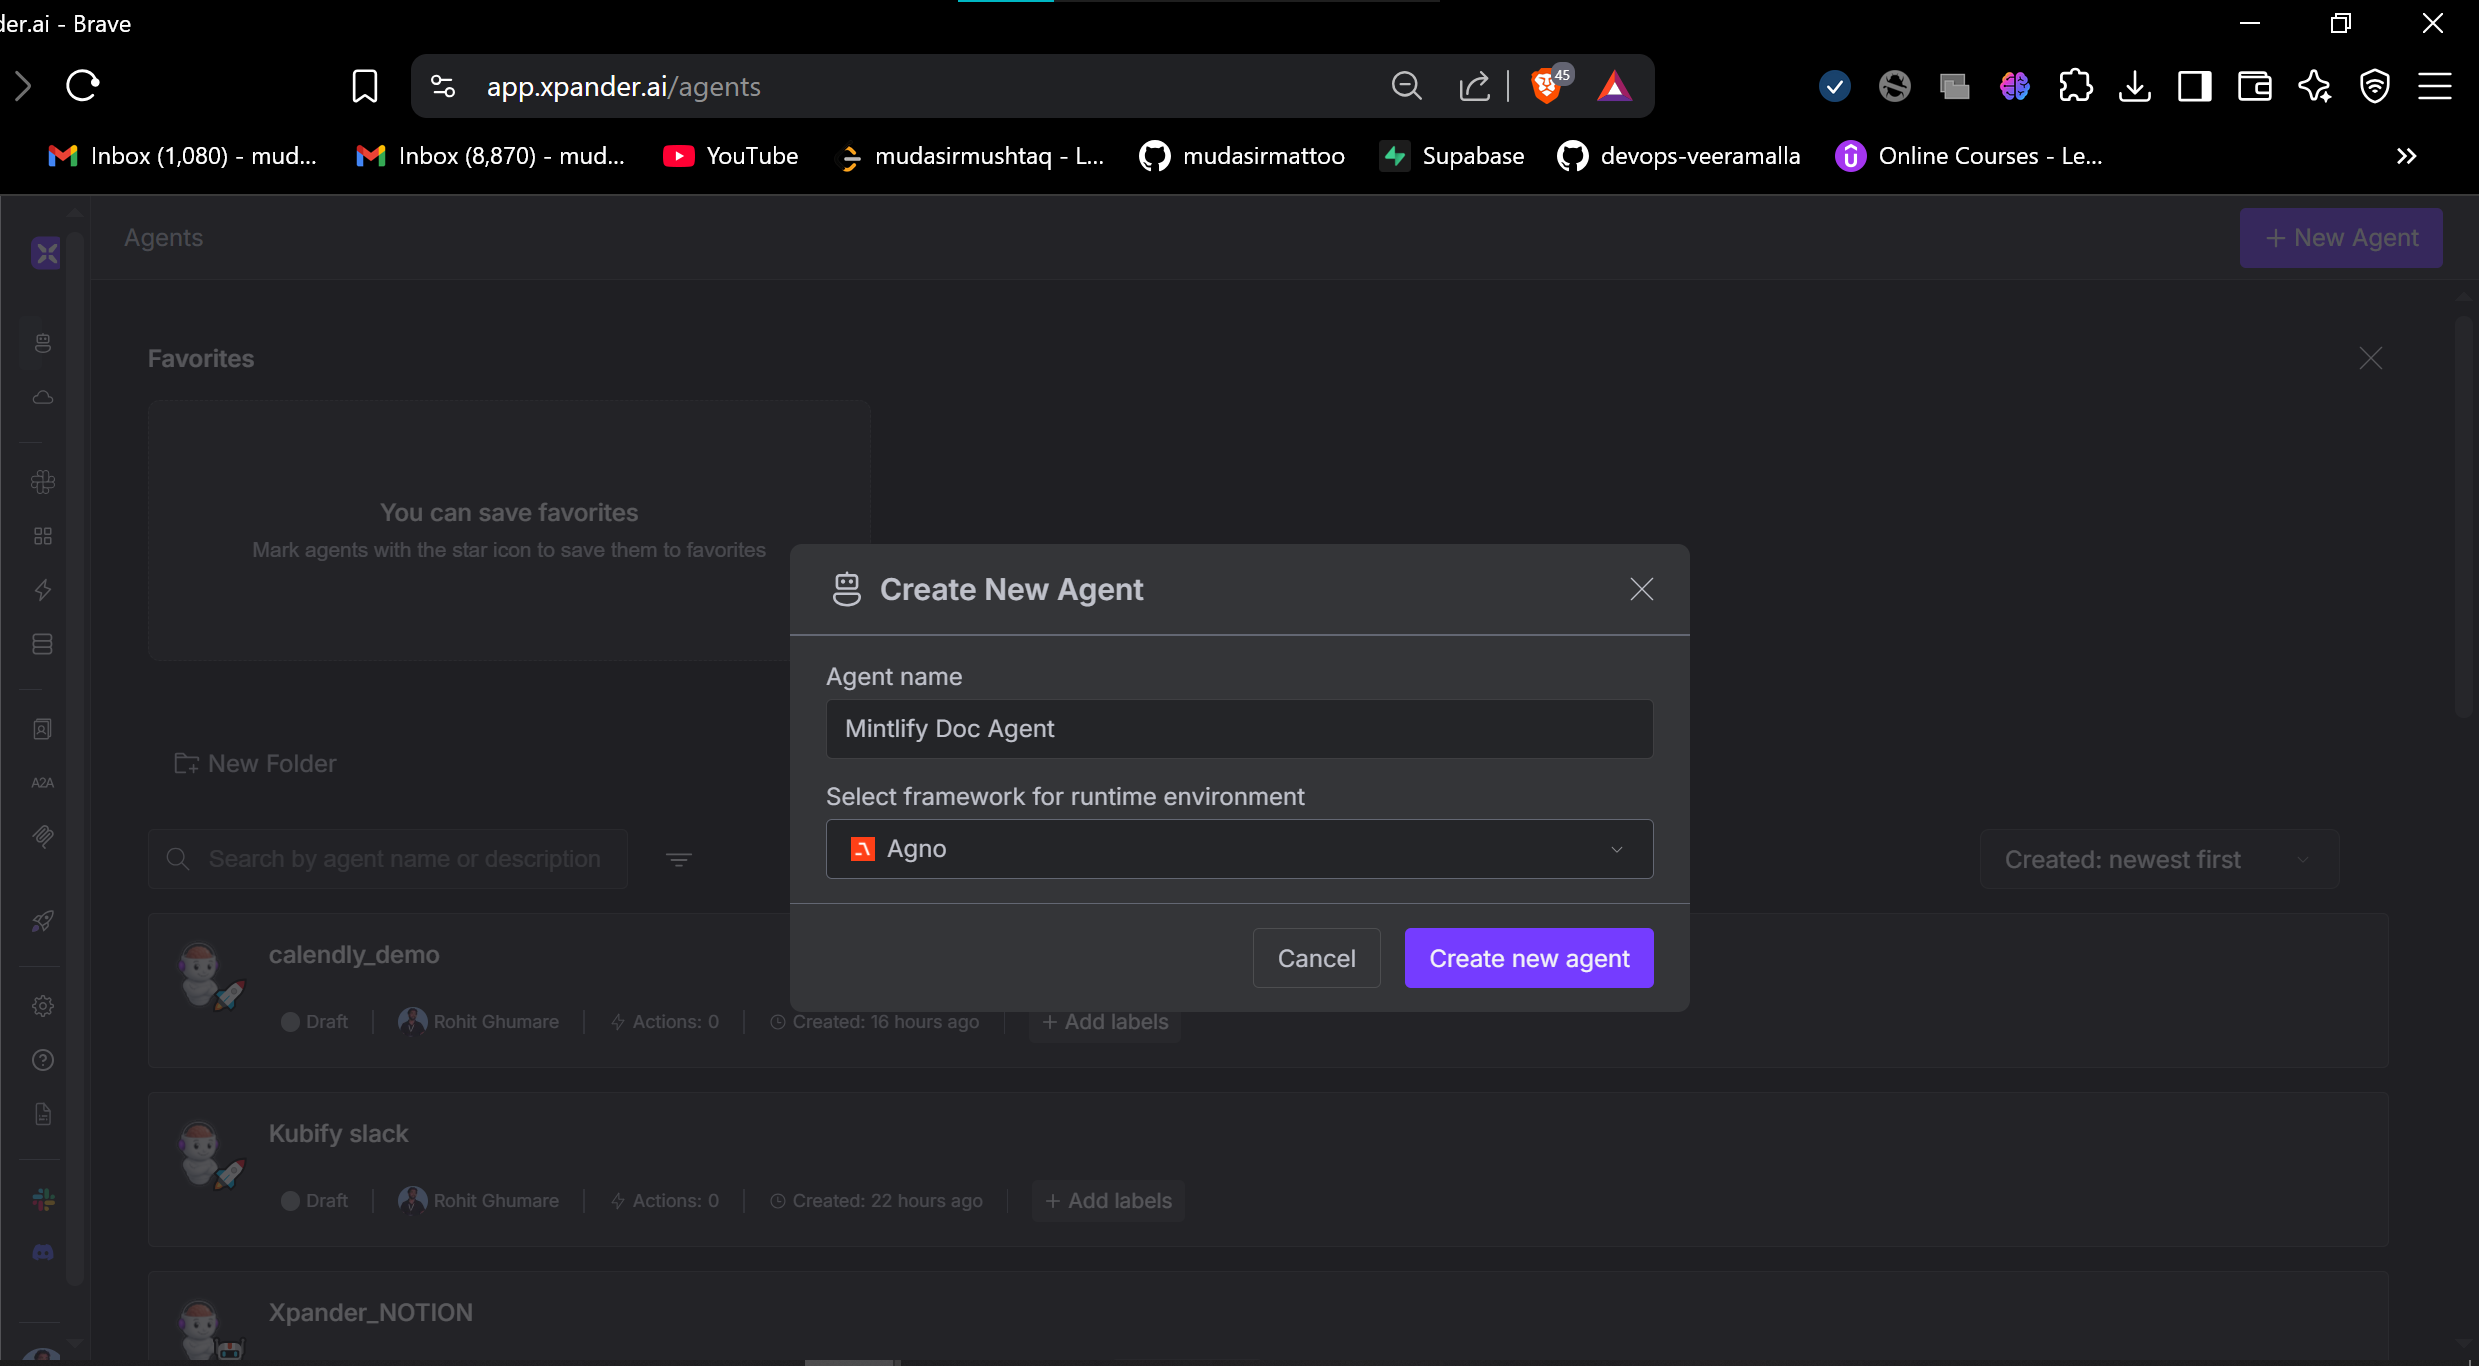Click the Brave Rewards triangle icon
Viewport: 2479px width, 1366px height.
1614,87
